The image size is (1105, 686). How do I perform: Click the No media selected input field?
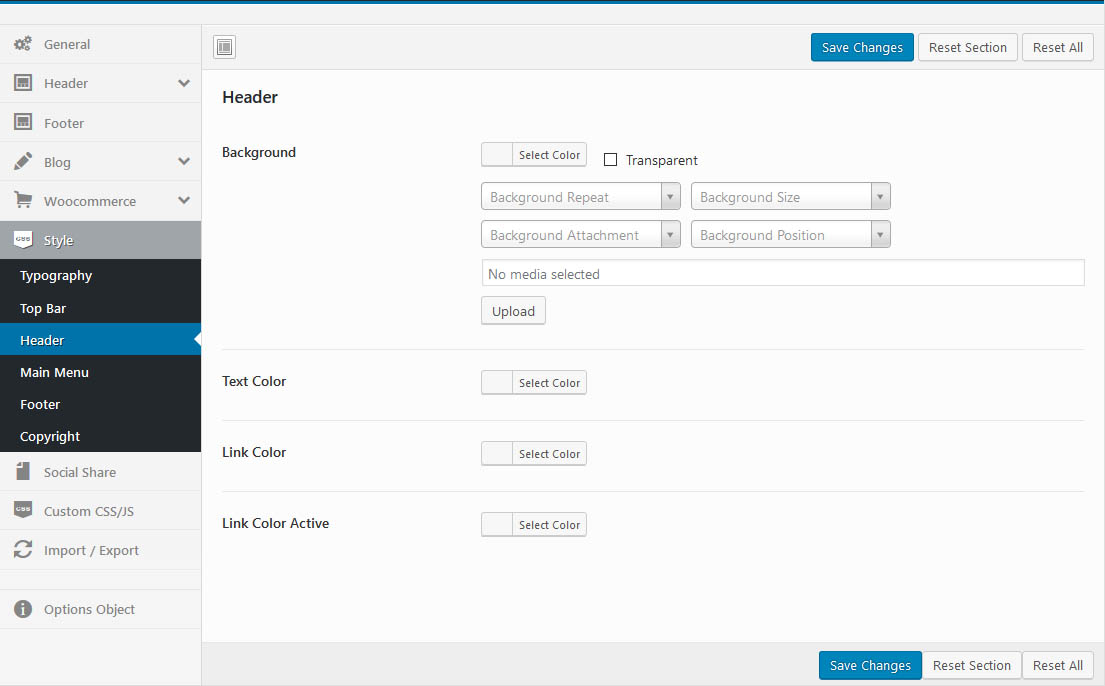(x=782, y=274)
